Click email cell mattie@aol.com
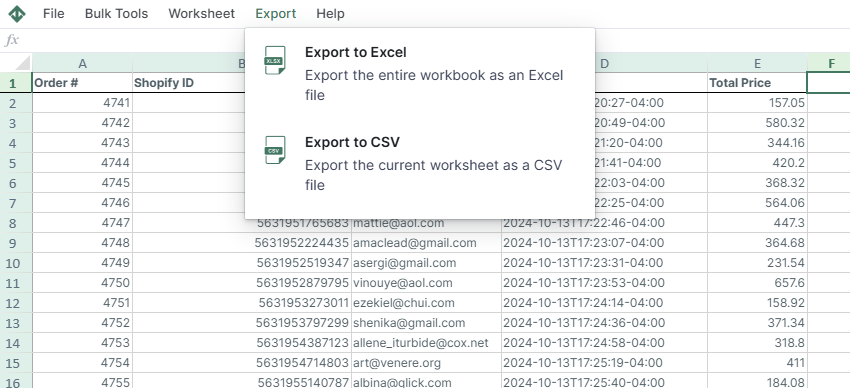 click(x=427, y=223)
